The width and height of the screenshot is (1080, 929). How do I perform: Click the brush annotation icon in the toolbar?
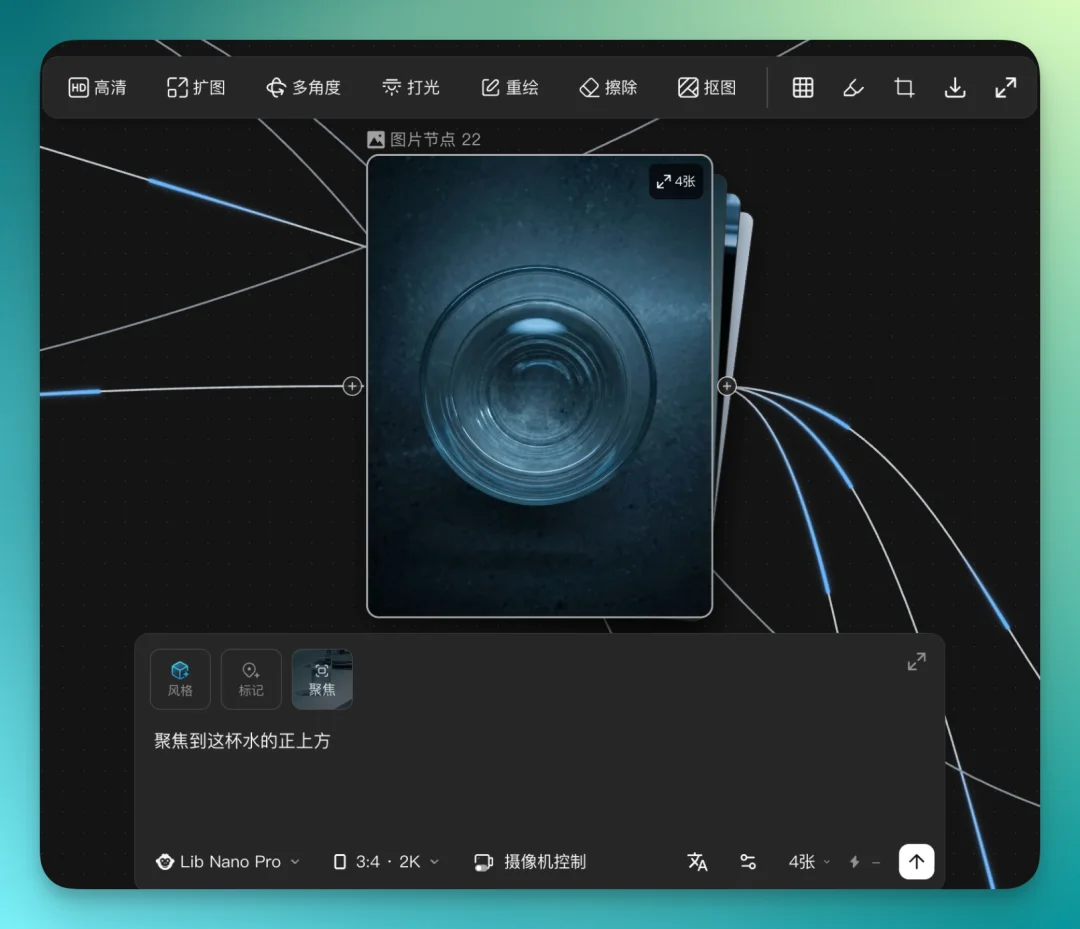[x=853, y=87]
